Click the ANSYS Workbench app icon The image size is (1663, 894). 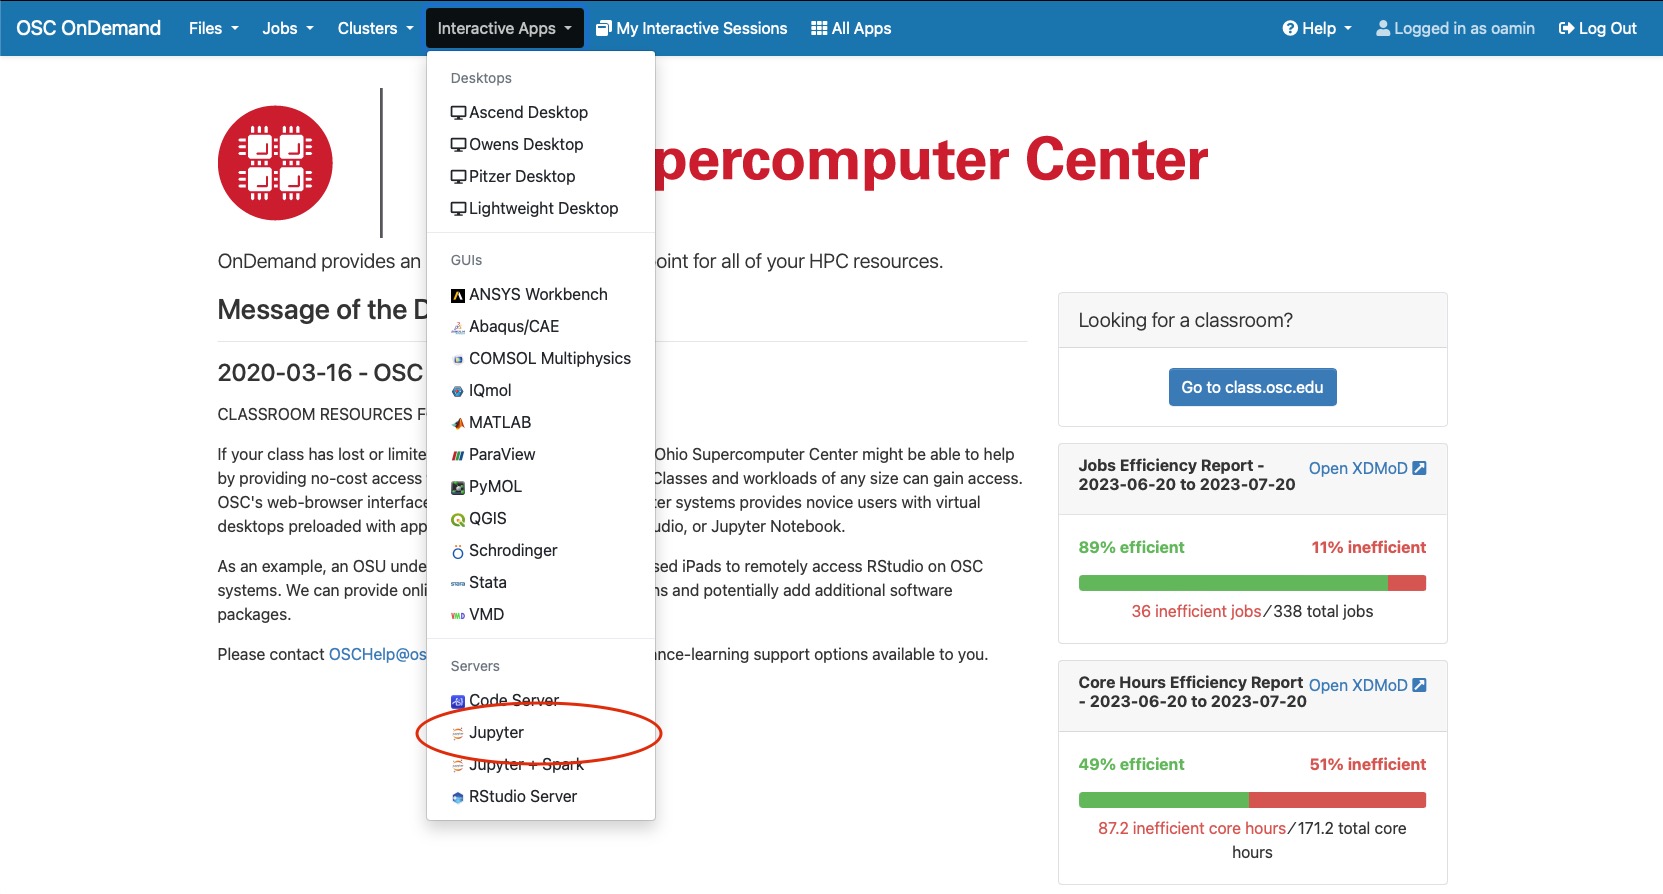coord(458,295)
